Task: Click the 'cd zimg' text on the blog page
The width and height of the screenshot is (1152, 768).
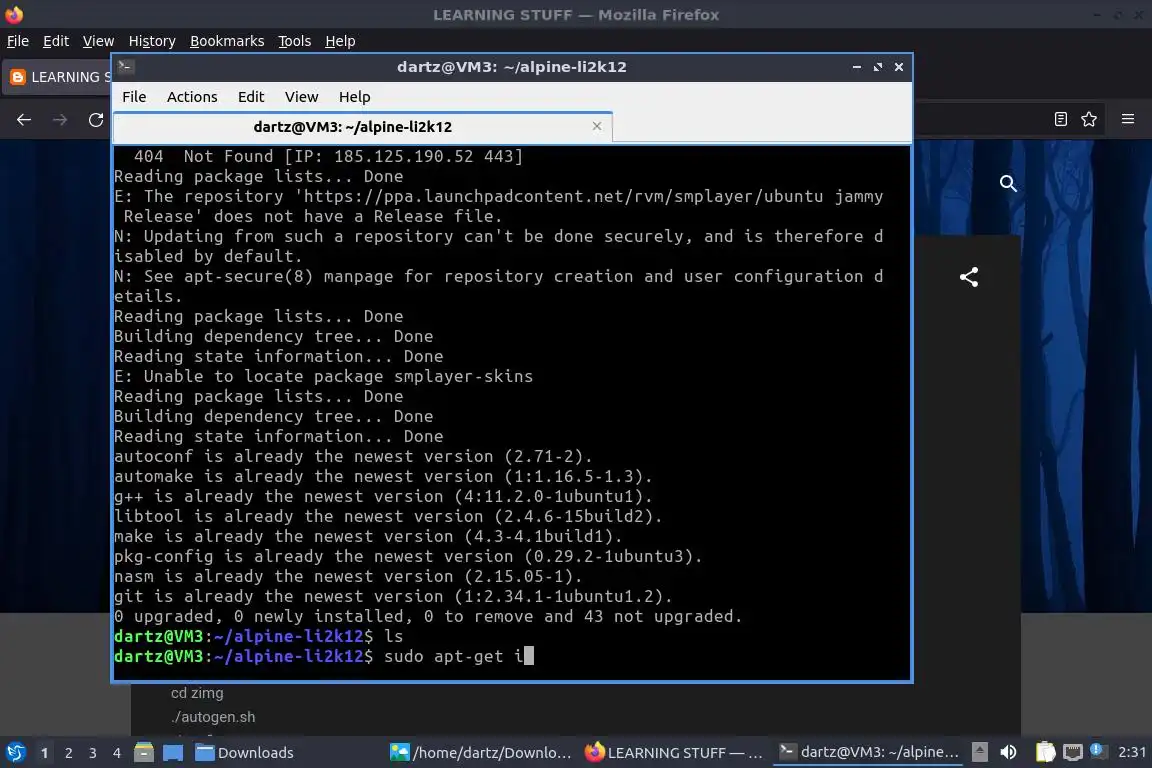Action: tap(197, 693)
